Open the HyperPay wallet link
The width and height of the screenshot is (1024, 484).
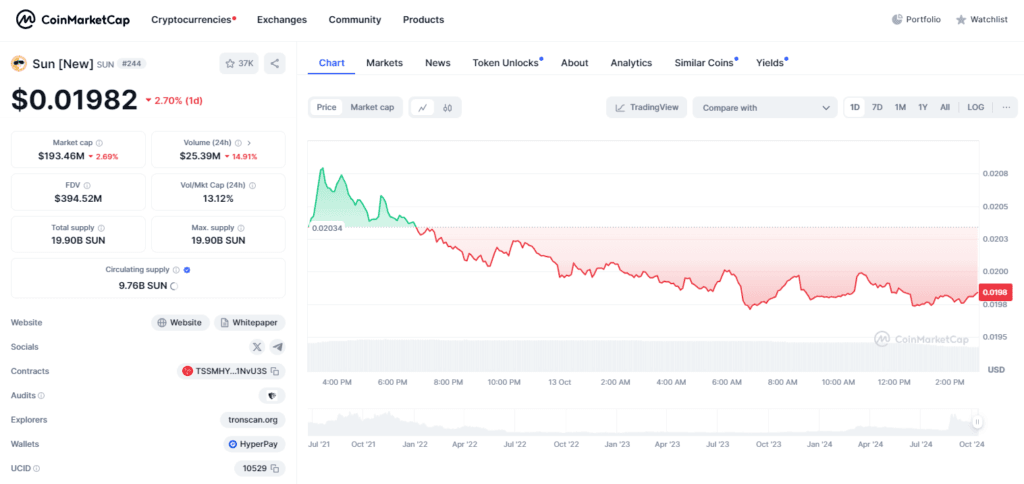(254, 444)
